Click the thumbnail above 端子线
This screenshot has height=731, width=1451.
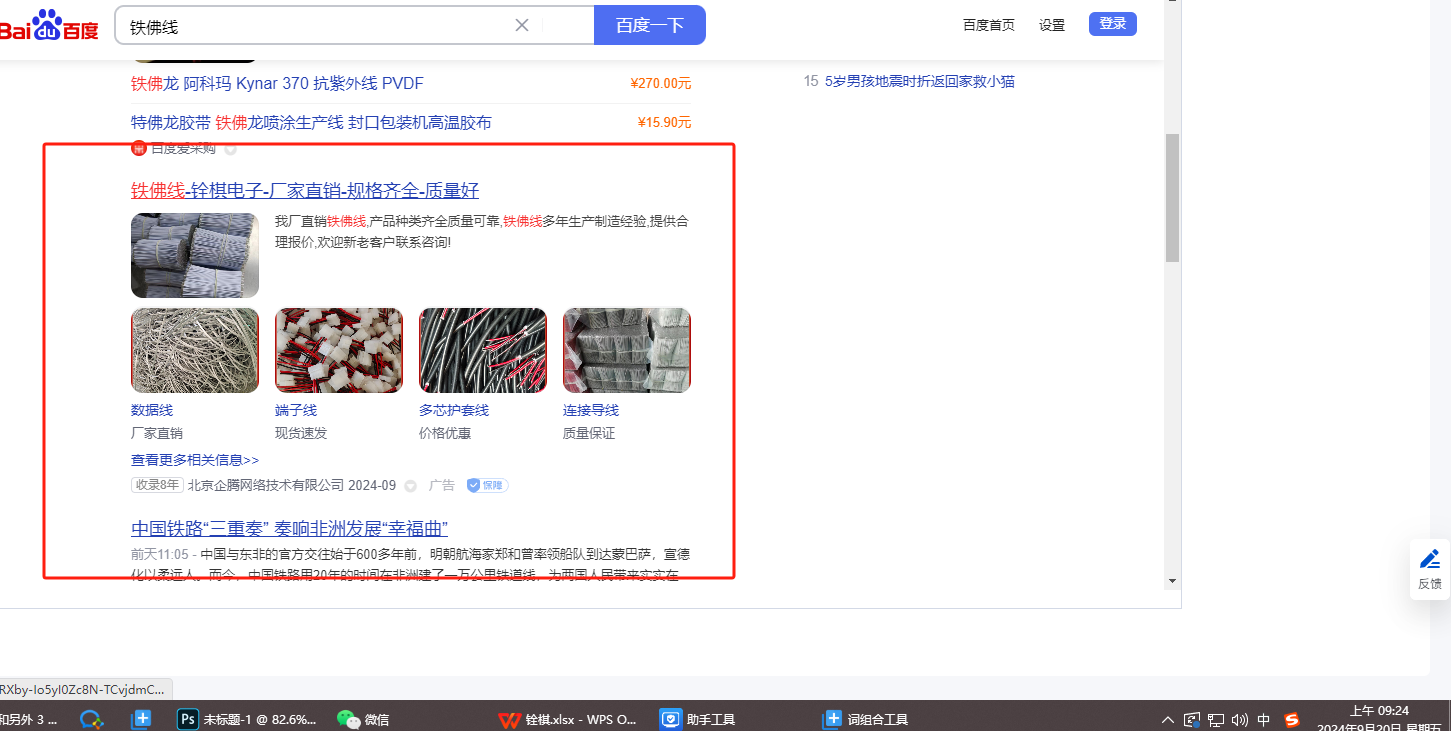pyautogui.click(x=339, y=350)
